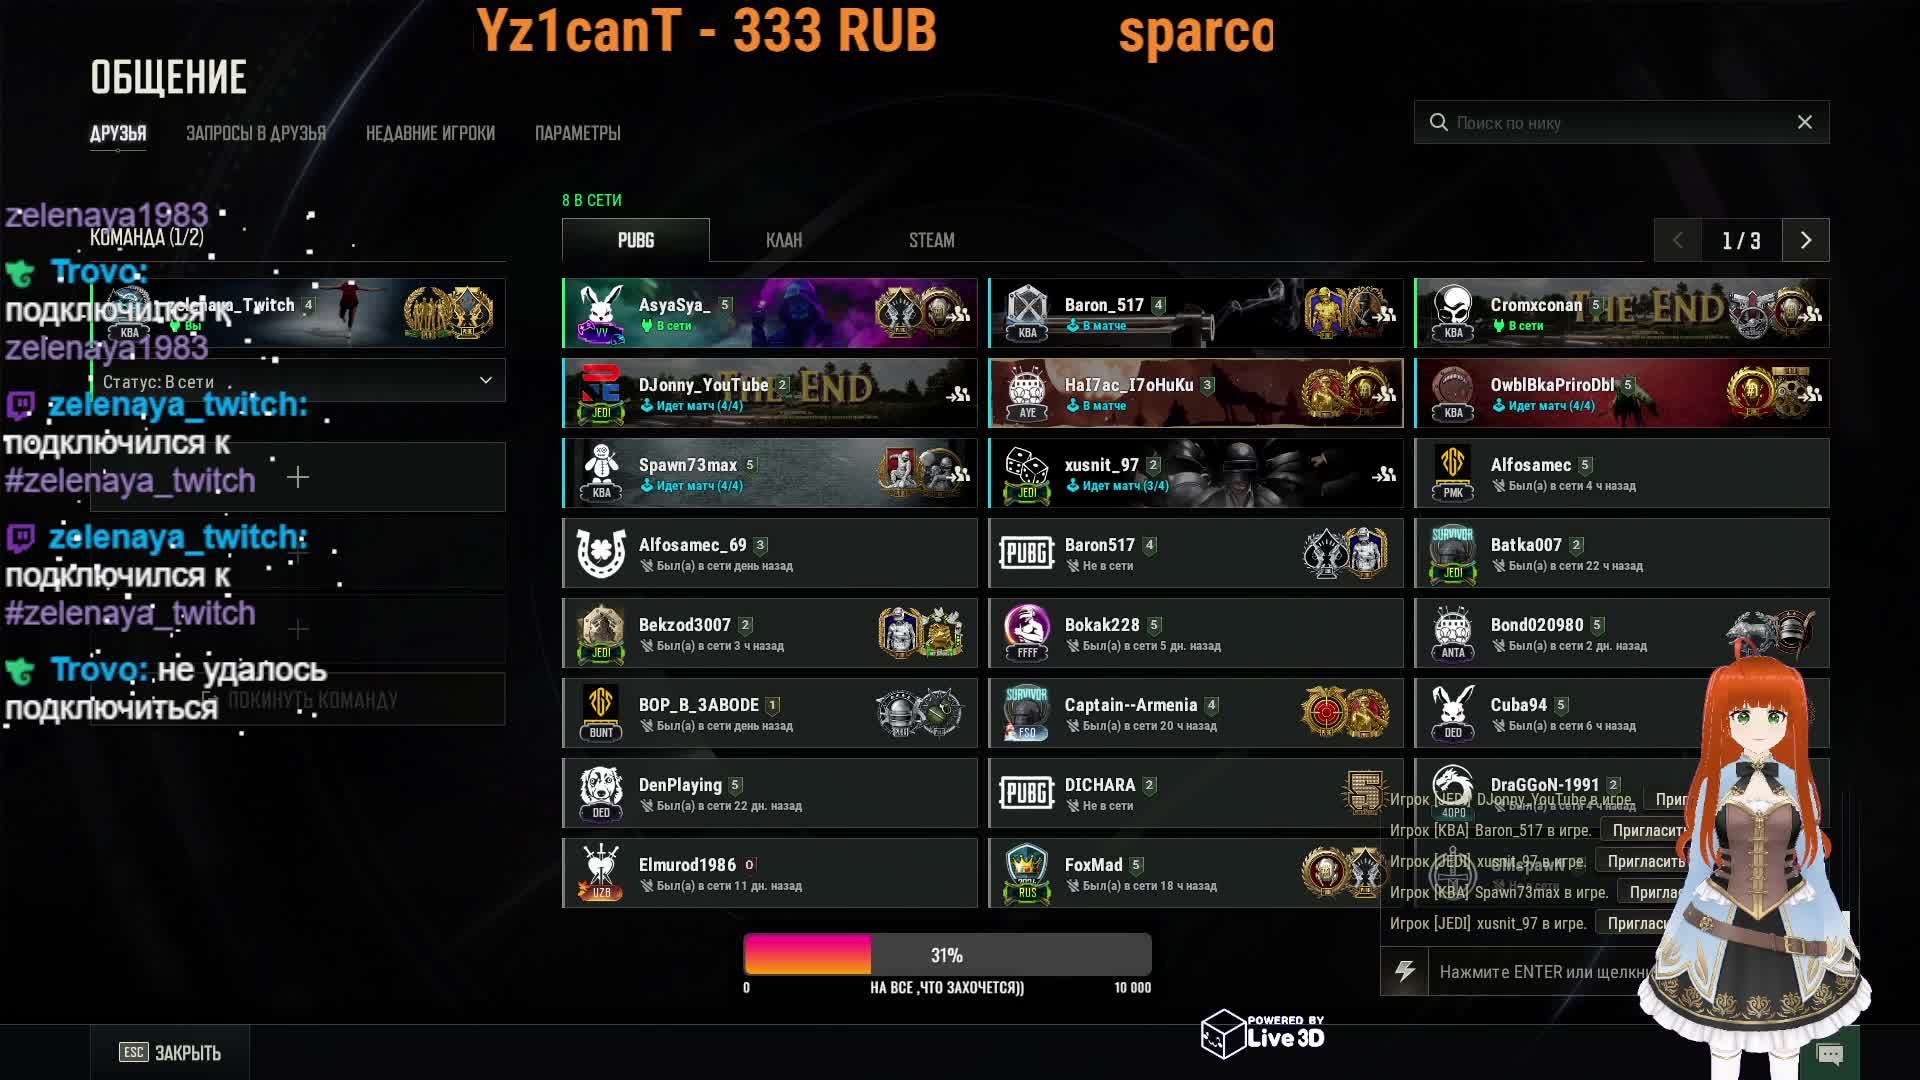Click the 31% donation progress bar
Screen dimensions: 1920x1080
[x=947, y=954]
